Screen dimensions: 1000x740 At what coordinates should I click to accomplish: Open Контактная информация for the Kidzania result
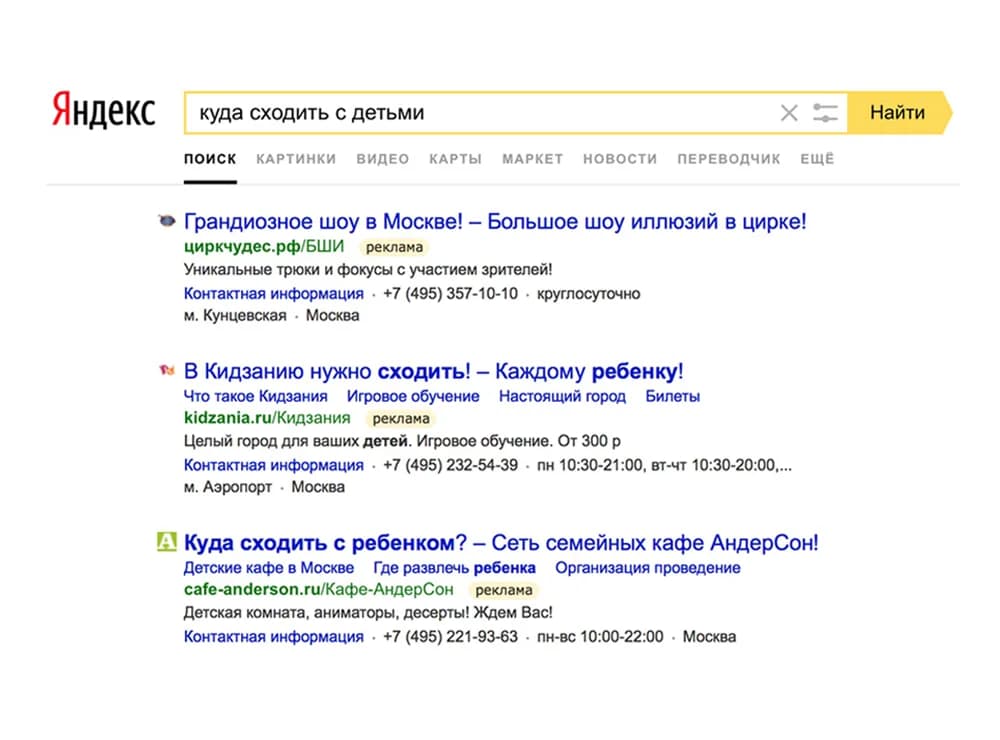[274, 465]
